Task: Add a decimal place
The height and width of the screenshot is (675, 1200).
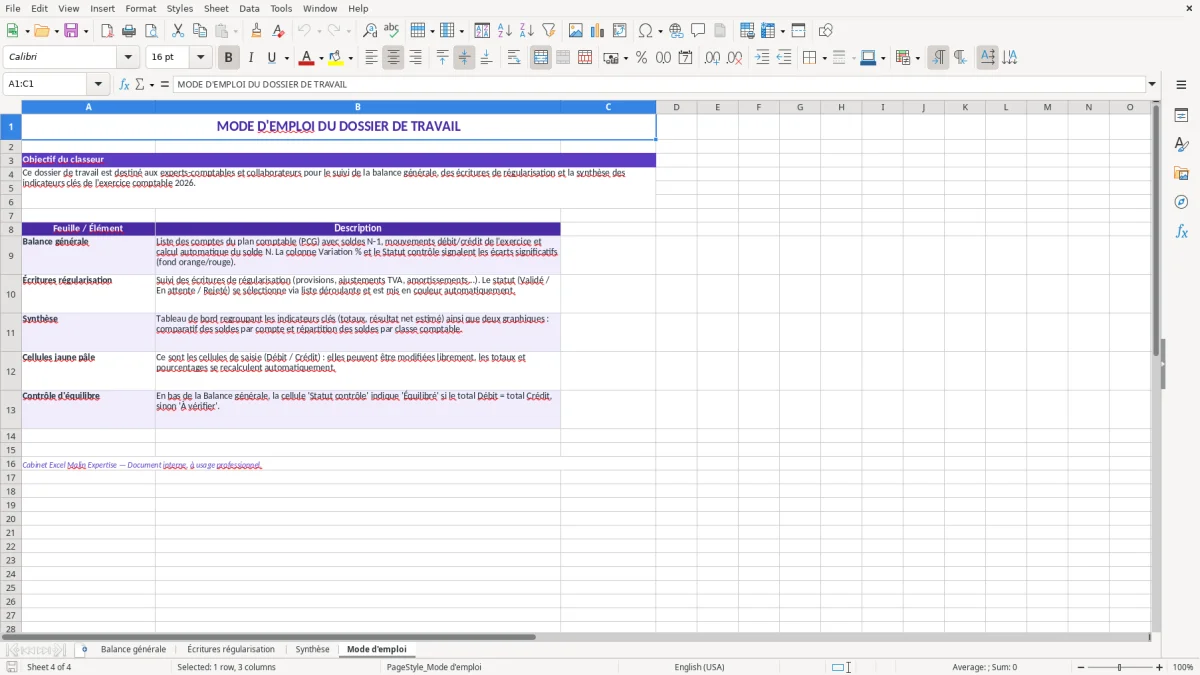Action: coord(712,58)
